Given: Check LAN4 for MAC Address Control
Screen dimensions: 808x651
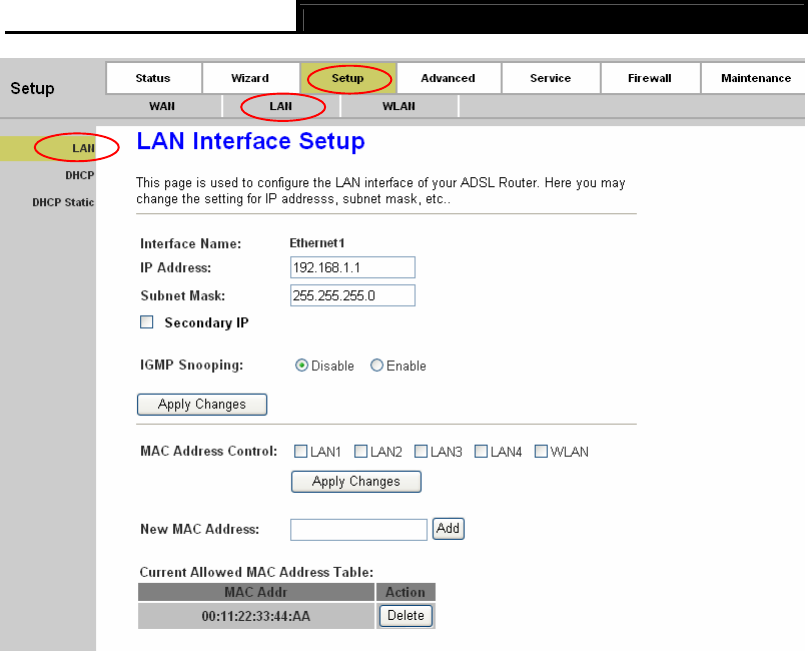Looking at the screenshot, I should (481, 452).
